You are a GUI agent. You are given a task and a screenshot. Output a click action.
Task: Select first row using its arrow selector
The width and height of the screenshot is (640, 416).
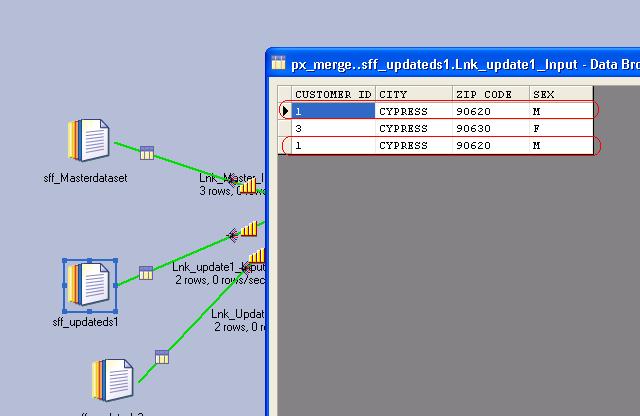click(x=284, y=111)
